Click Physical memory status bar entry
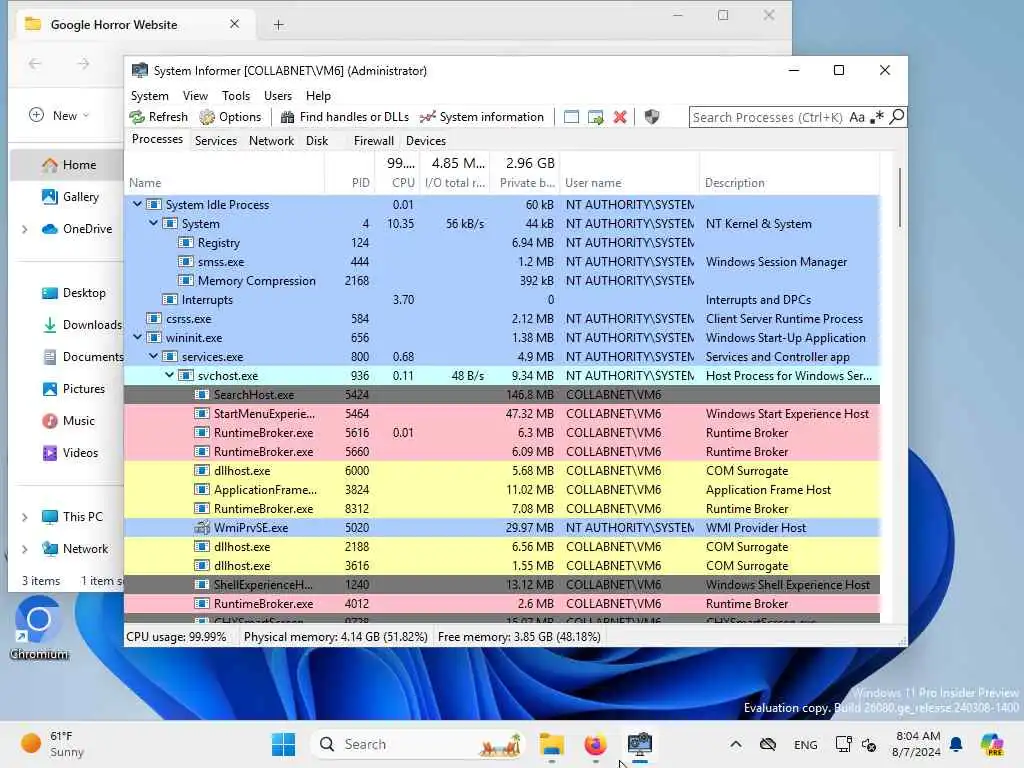 click(x=336, y=637)
